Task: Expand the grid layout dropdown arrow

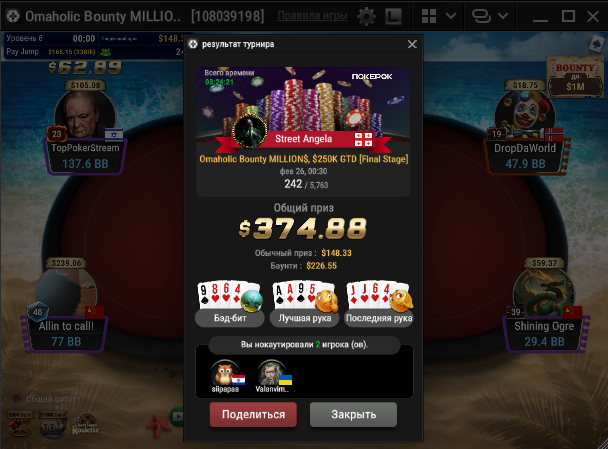Action: pos(451,16)
